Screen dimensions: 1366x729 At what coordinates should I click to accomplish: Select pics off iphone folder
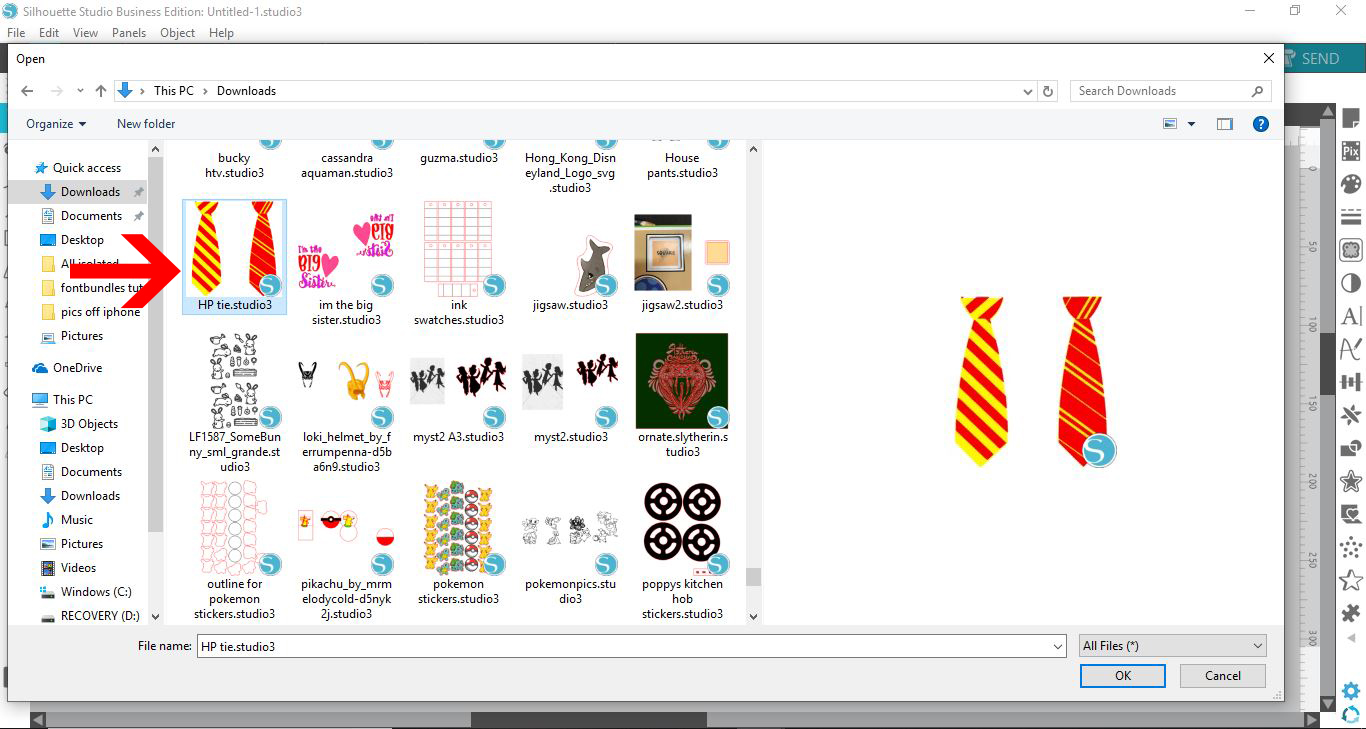coord(100,312)
